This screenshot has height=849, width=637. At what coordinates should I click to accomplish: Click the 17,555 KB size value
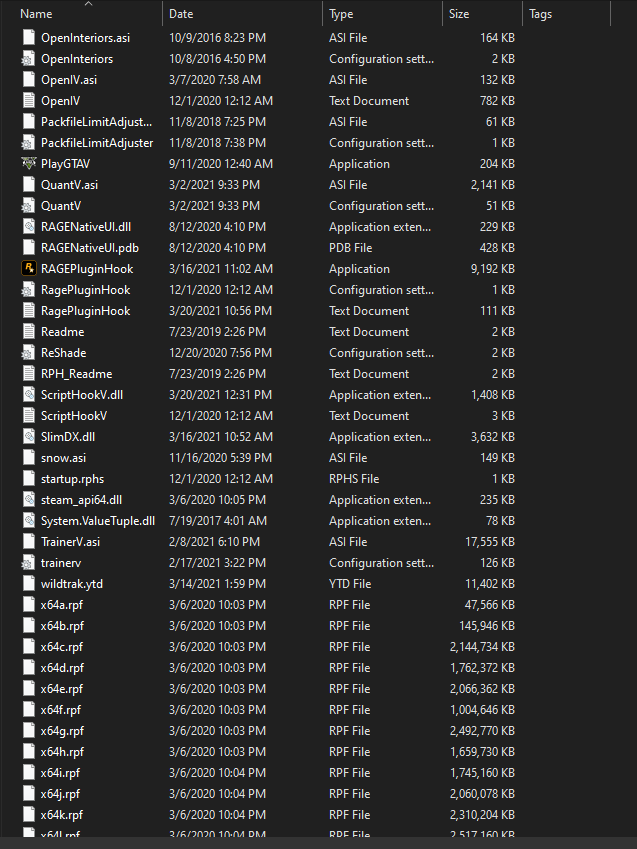point(490,542)
